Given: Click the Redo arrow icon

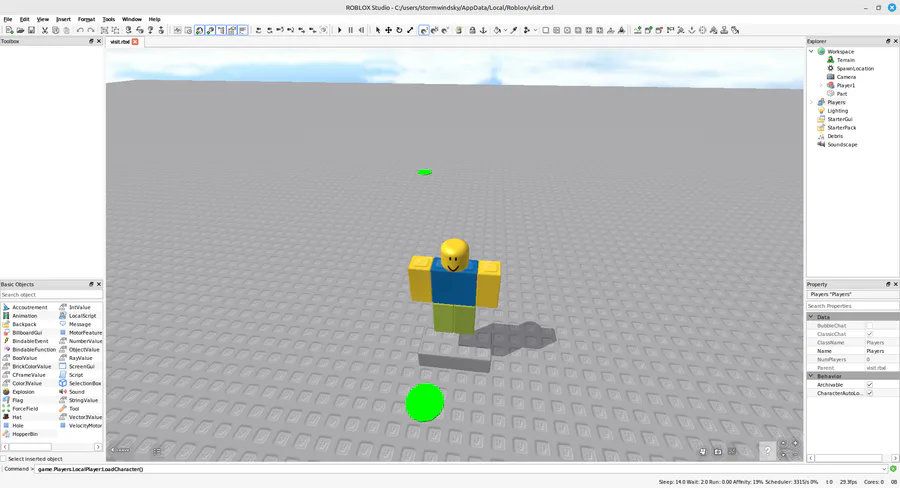Looking at the screenshot, I should pyautogui.click(x=91, y=30).
